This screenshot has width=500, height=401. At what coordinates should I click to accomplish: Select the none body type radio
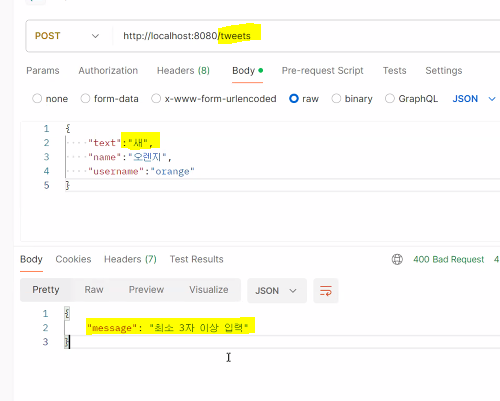(x=37, y=99)
